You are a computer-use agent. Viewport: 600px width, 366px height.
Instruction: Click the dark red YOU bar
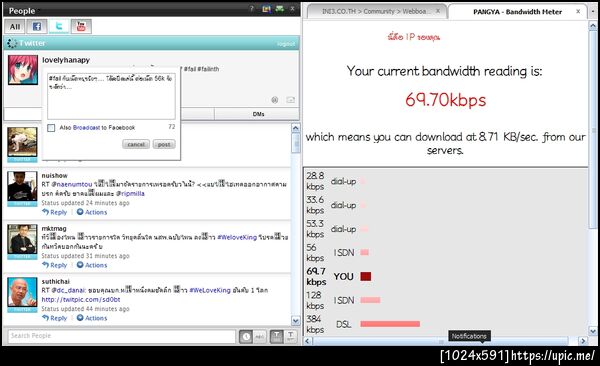click(x=366, y=276)
